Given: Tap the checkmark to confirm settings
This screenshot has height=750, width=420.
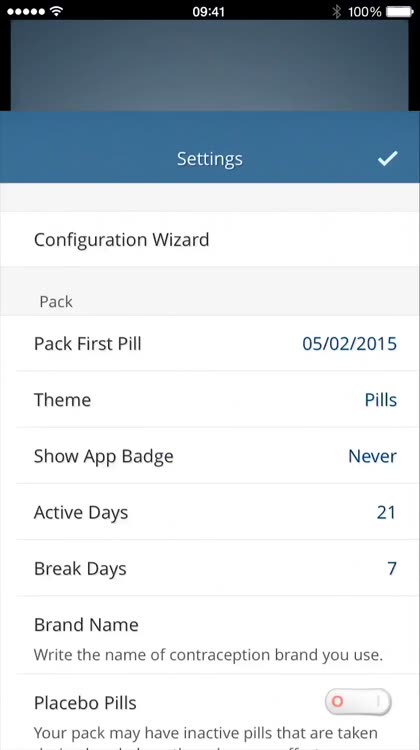Looking at the screenshot, I should (x=387, y=158).
